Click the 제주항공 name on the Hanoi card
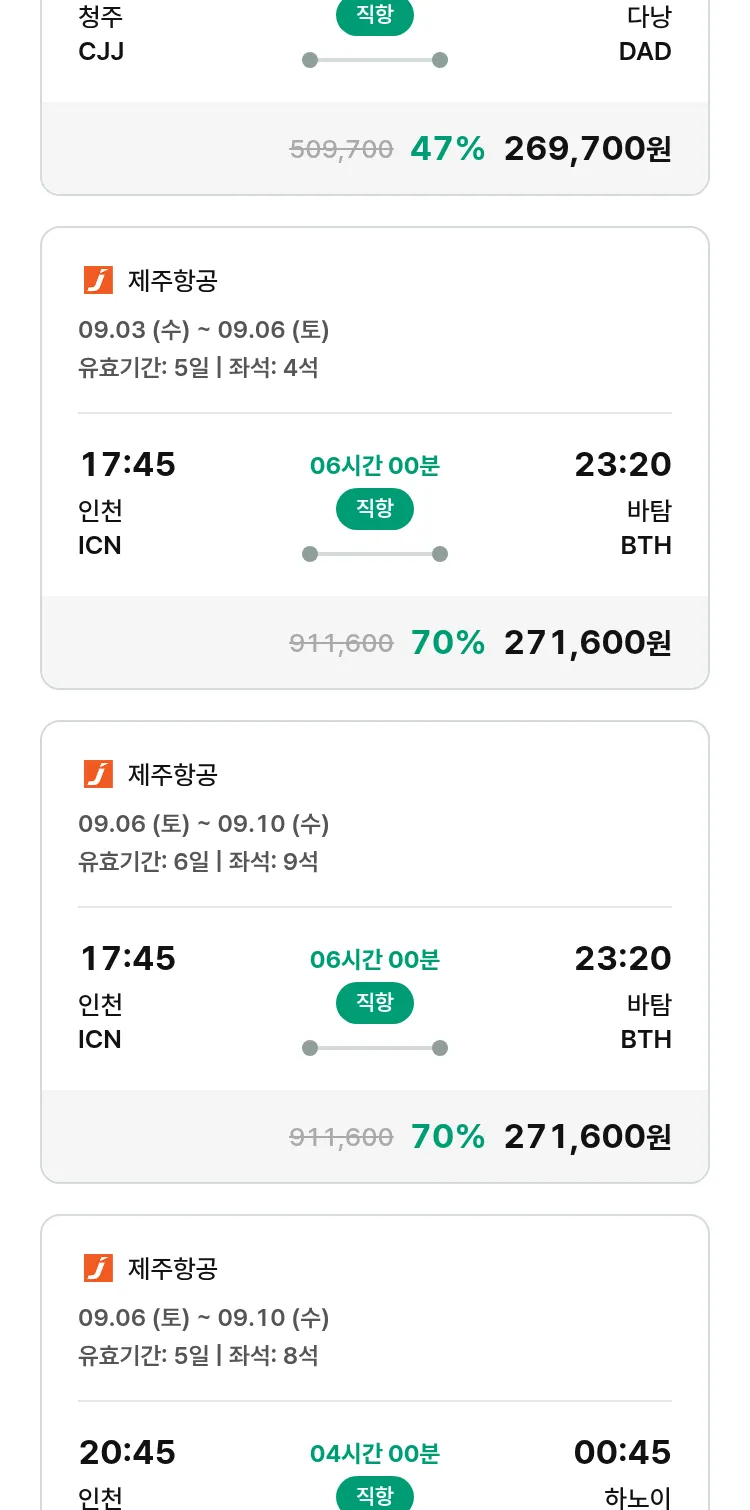This screenshot has width=750, height=1510. pyautogui.click(x=172, y=1269)
